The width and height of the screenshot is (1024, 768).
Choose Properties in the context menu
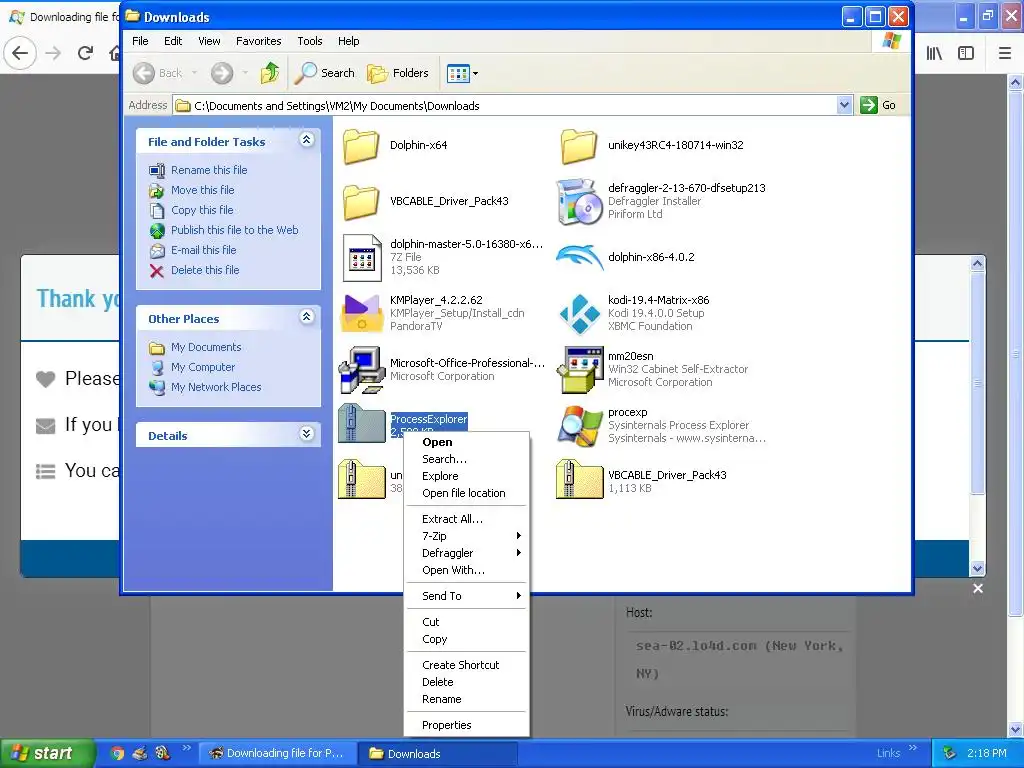point(466,725)
